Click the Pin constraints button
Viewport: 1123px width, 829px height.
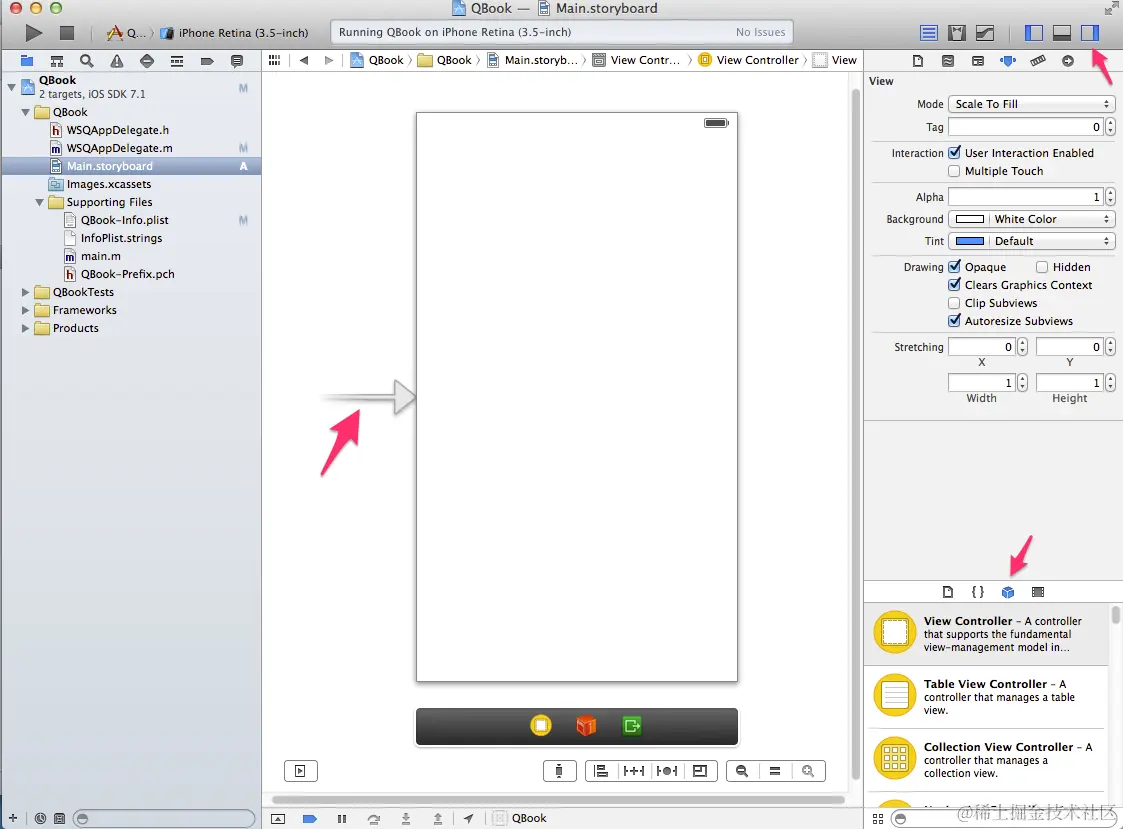[x=634, y=771]
